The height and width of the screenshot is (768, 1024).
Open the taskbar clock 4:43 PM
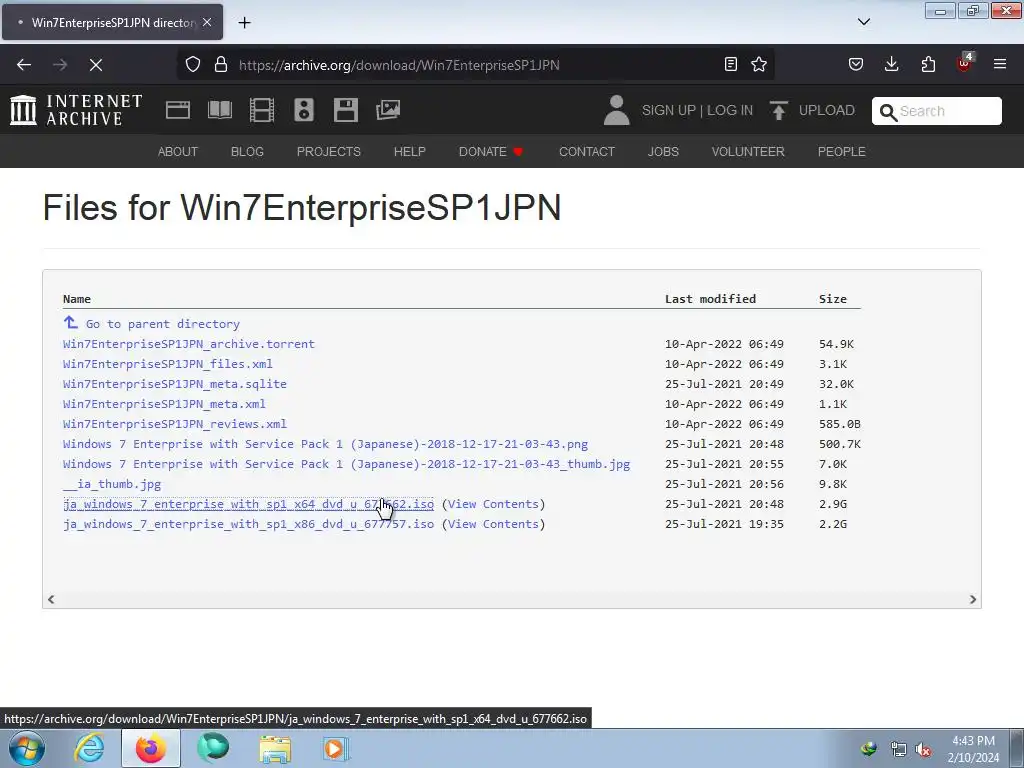[973, 749]
